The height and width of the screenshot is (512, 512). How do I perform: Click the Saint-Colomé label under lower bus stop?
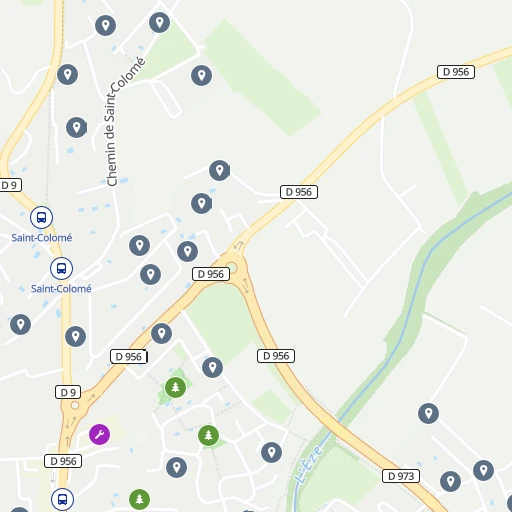pyautogui.click(x=61, y=289)
